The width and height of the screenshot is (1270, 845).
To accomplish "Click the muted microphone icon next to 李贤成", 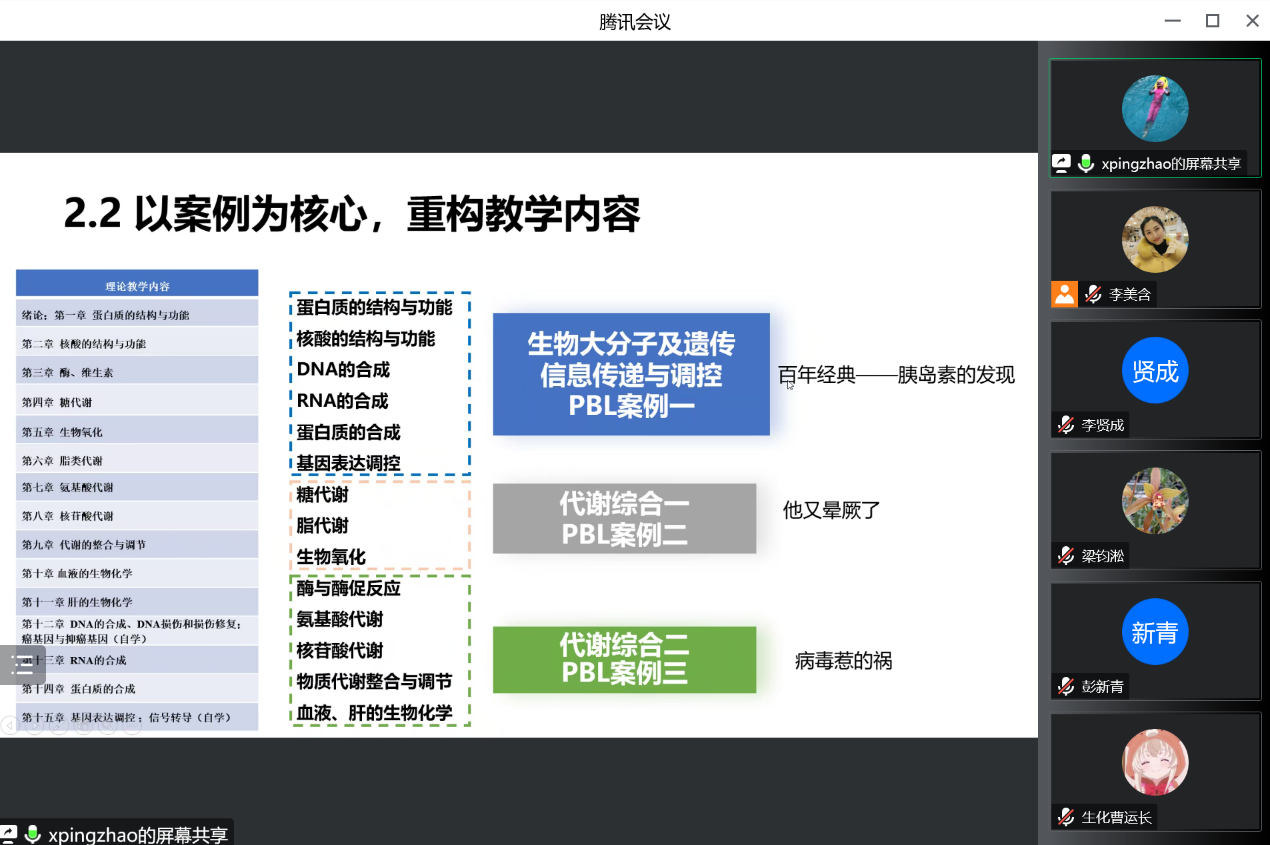I will [1066, 425].
